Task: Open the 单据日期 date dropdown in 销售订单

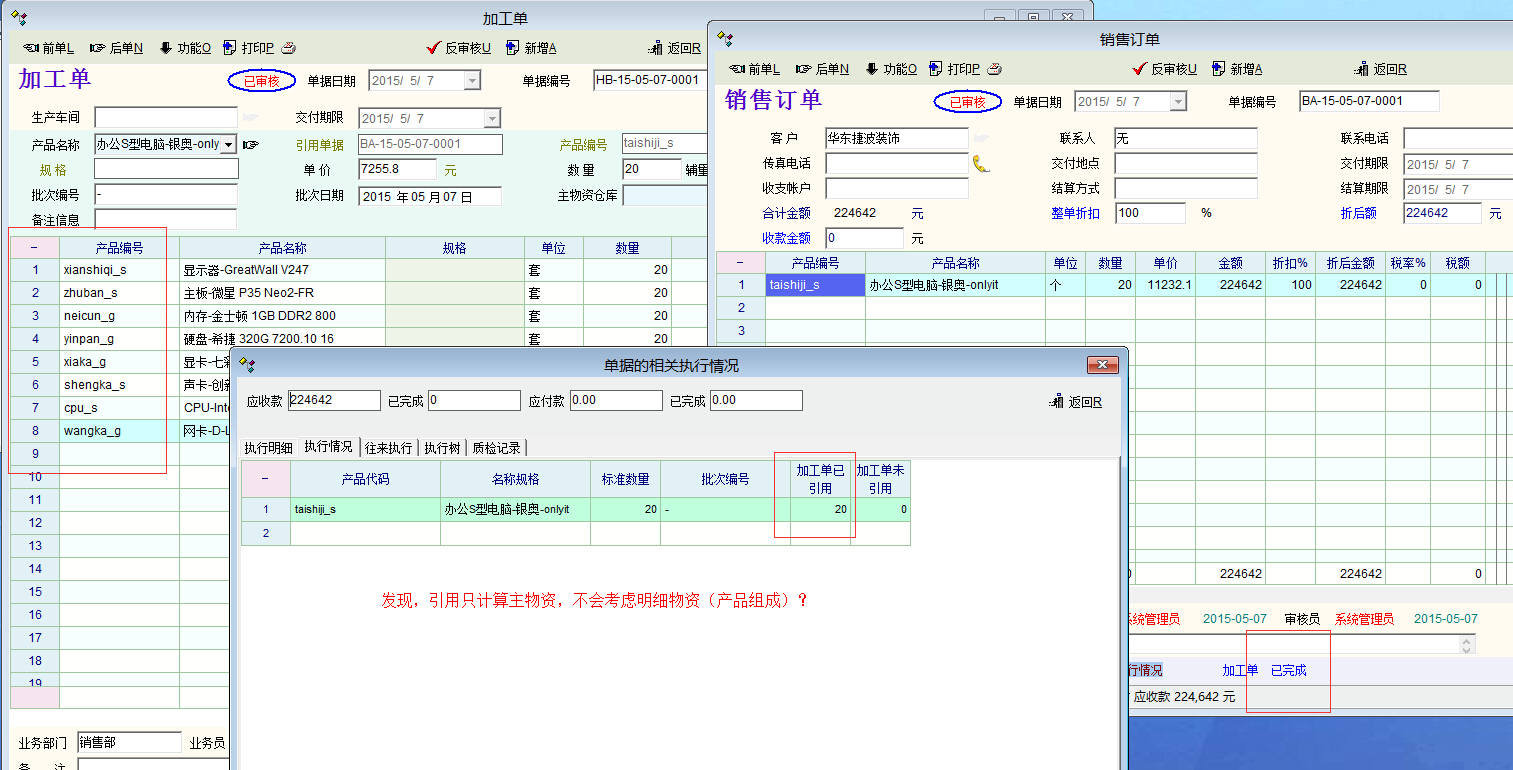Action: tap(1178, 102)
